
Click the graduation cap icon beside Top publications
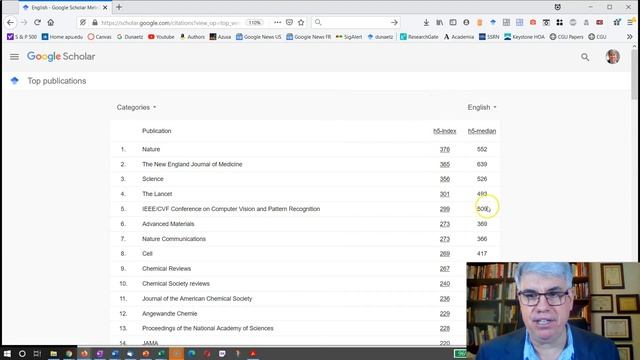click(x=15, y=80)
